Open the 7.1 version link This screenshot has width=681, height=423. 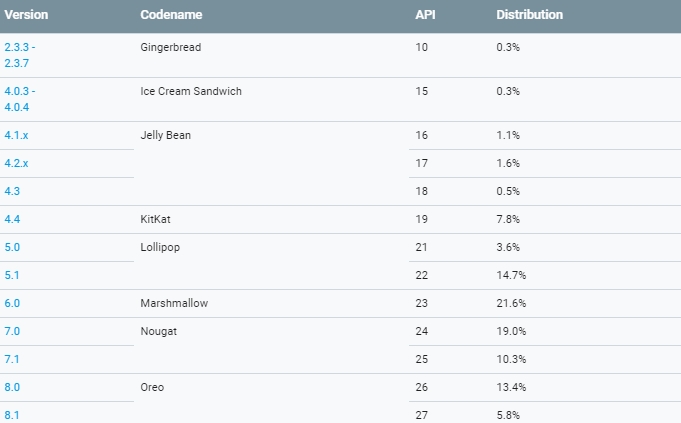point(12,358)
